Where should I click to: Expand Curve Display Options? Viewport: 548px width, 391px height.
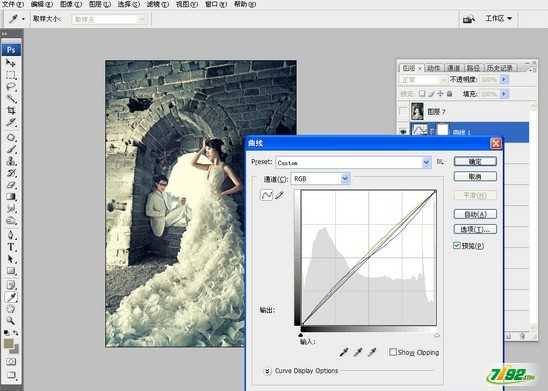coord(267,371)
